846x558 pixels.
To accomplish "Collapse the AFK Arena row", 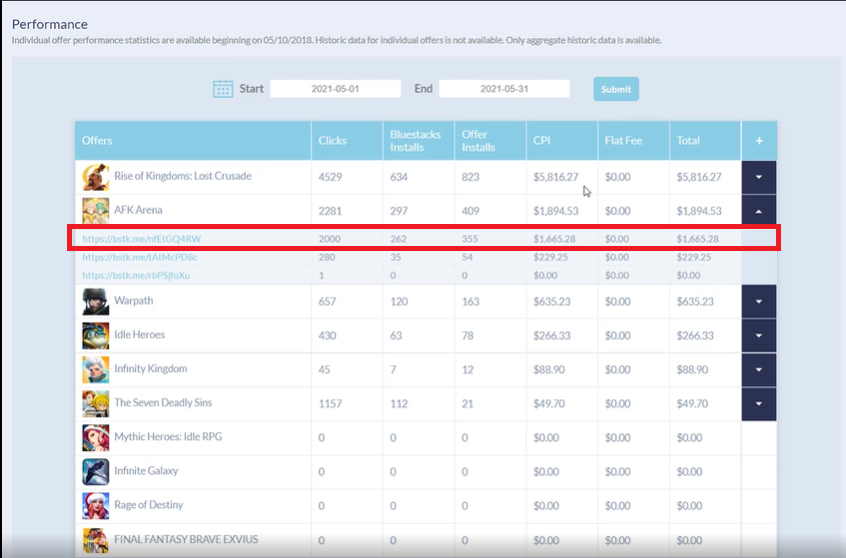I will tap(759, 210).
